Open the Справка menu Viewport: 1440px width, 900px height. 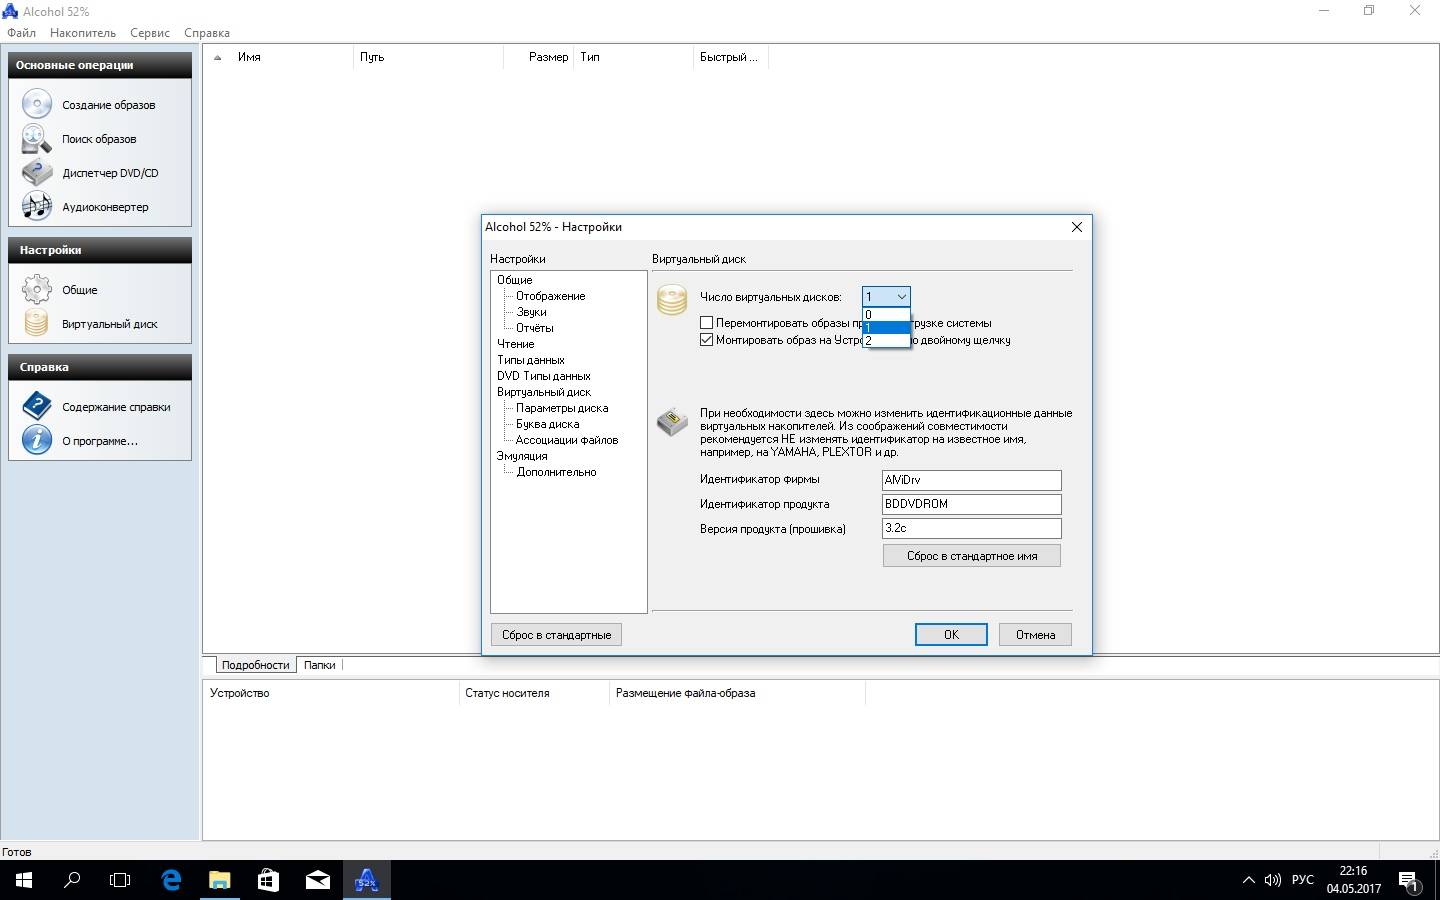pyautogui.click(x=207, y=33)
